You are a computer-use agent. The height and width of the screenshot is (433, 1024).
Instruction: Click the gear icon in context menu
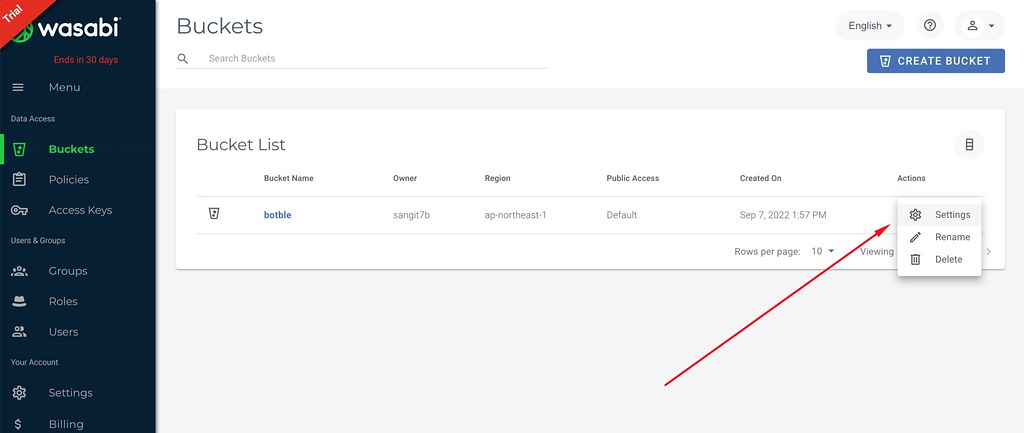pyautogui.click(x=916, y=215)
